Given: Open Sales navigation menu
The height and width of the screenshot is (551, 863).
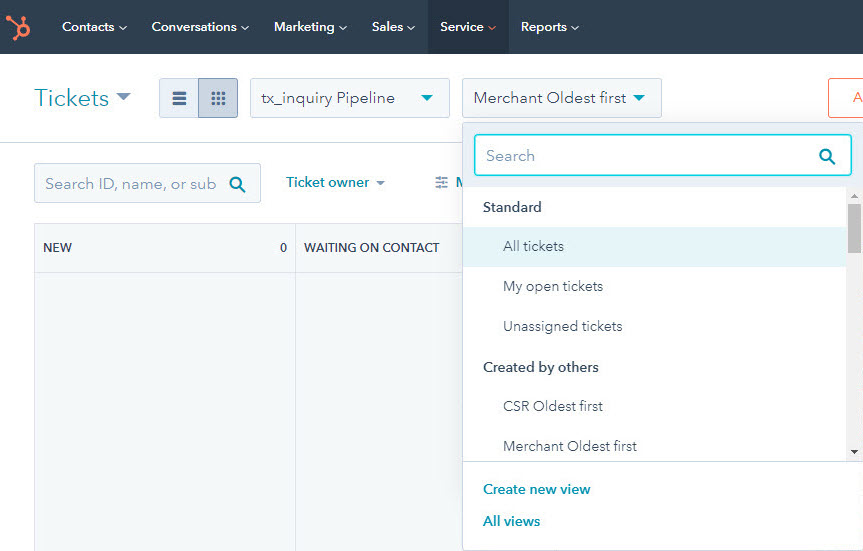Looking at the screenshot, I should click(x=393, y=27).
